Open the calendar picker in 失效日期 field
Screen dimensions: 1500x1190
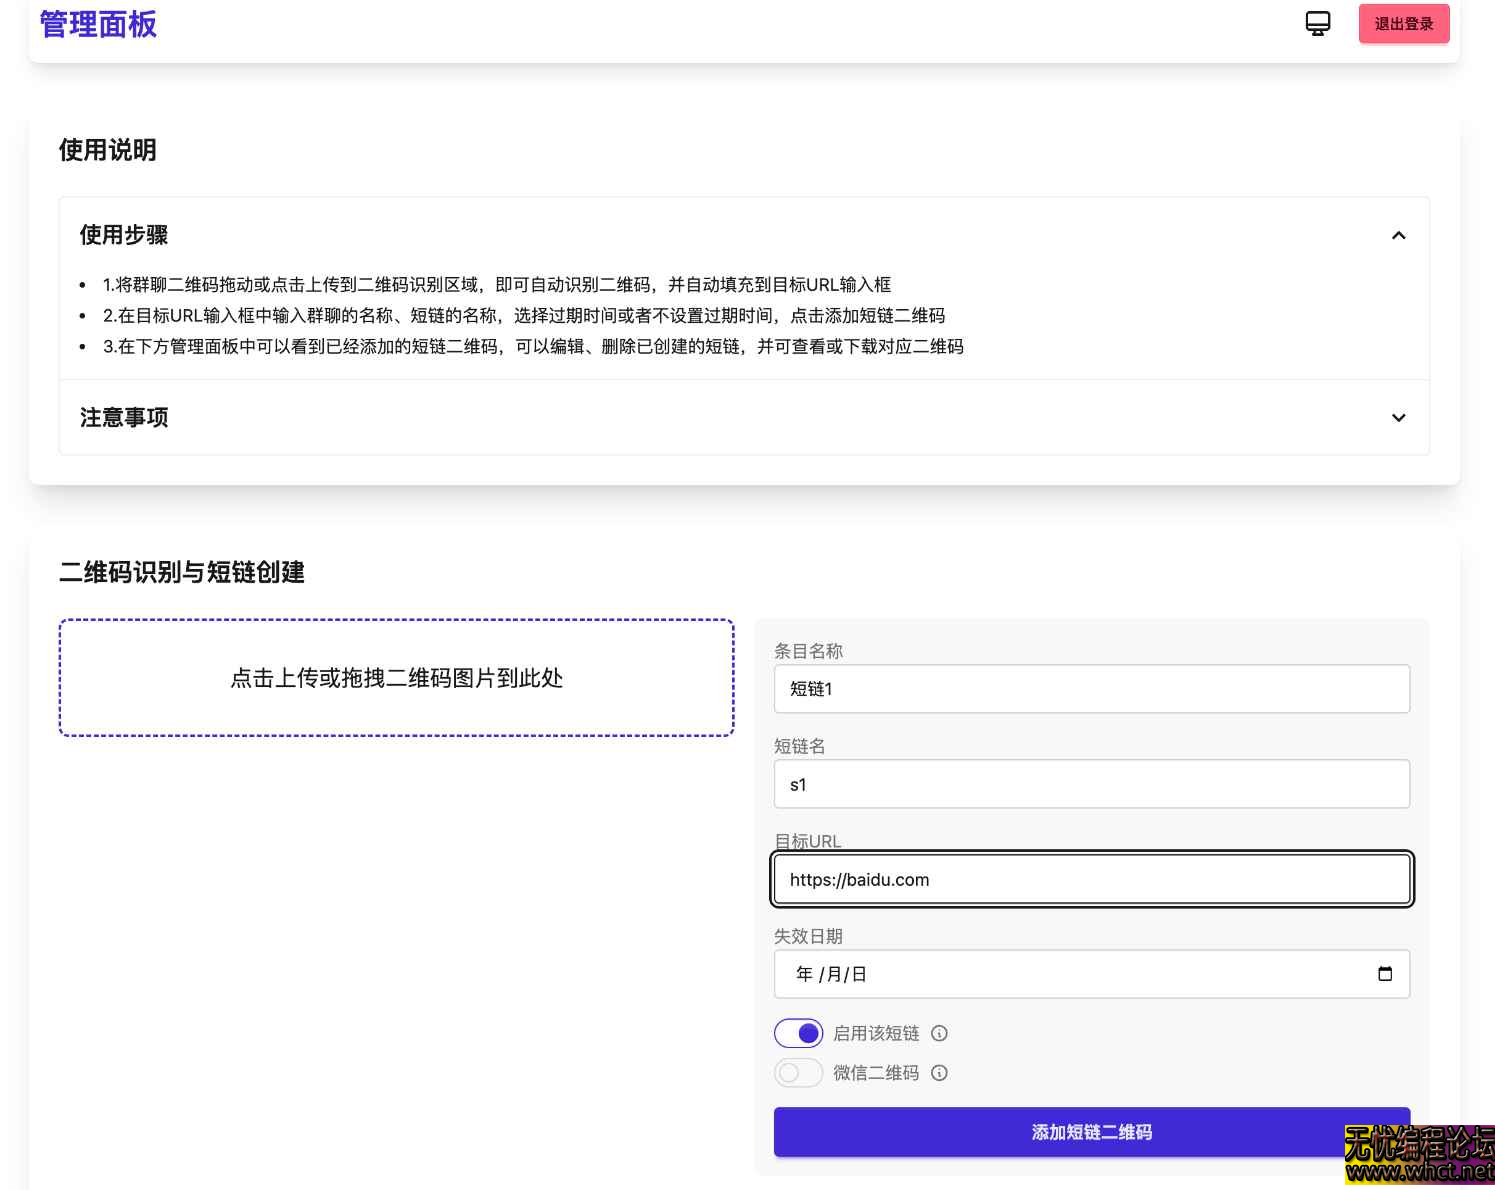pyautogui.click(x=1385, y=973)
